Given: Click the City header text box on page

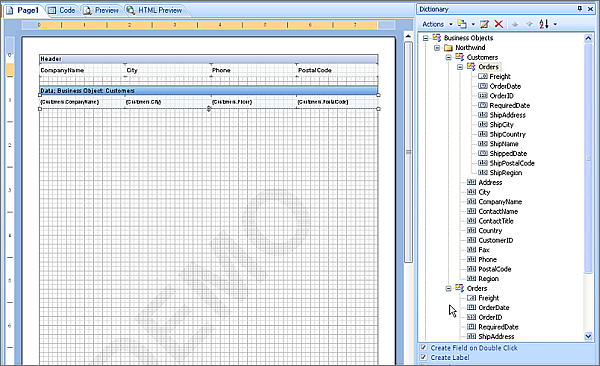Looking at the screenshot, I should coord(168,70).
